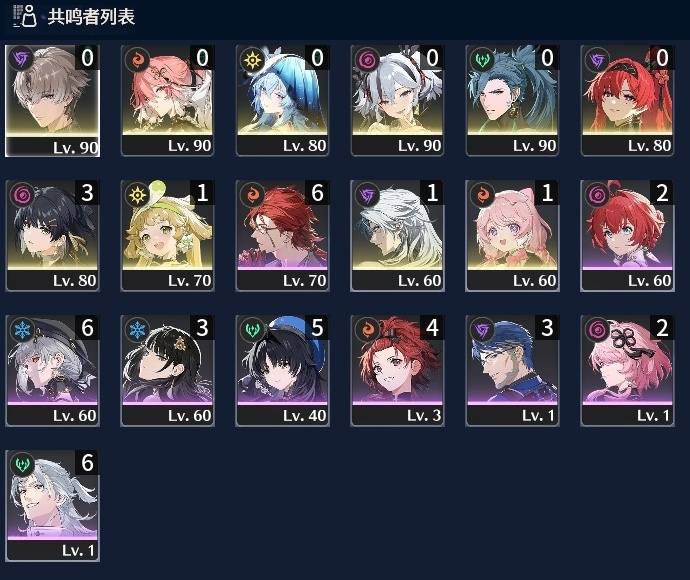This screenshot has width=690, height=580.
Task: Select the black-haired havoc Lv. 80 character
Action: pyautogui.click(x=52, y=236)
